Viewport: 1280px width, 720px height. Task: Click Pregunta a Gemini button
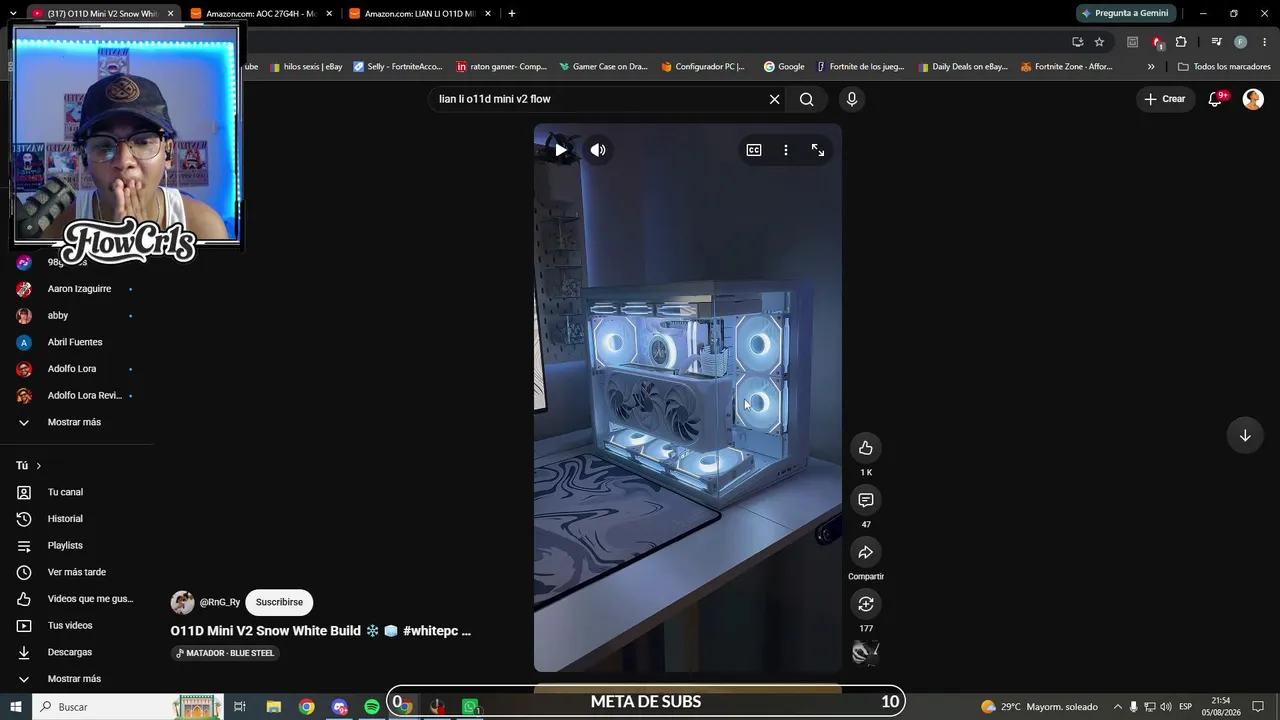[x=1125, y=13]
